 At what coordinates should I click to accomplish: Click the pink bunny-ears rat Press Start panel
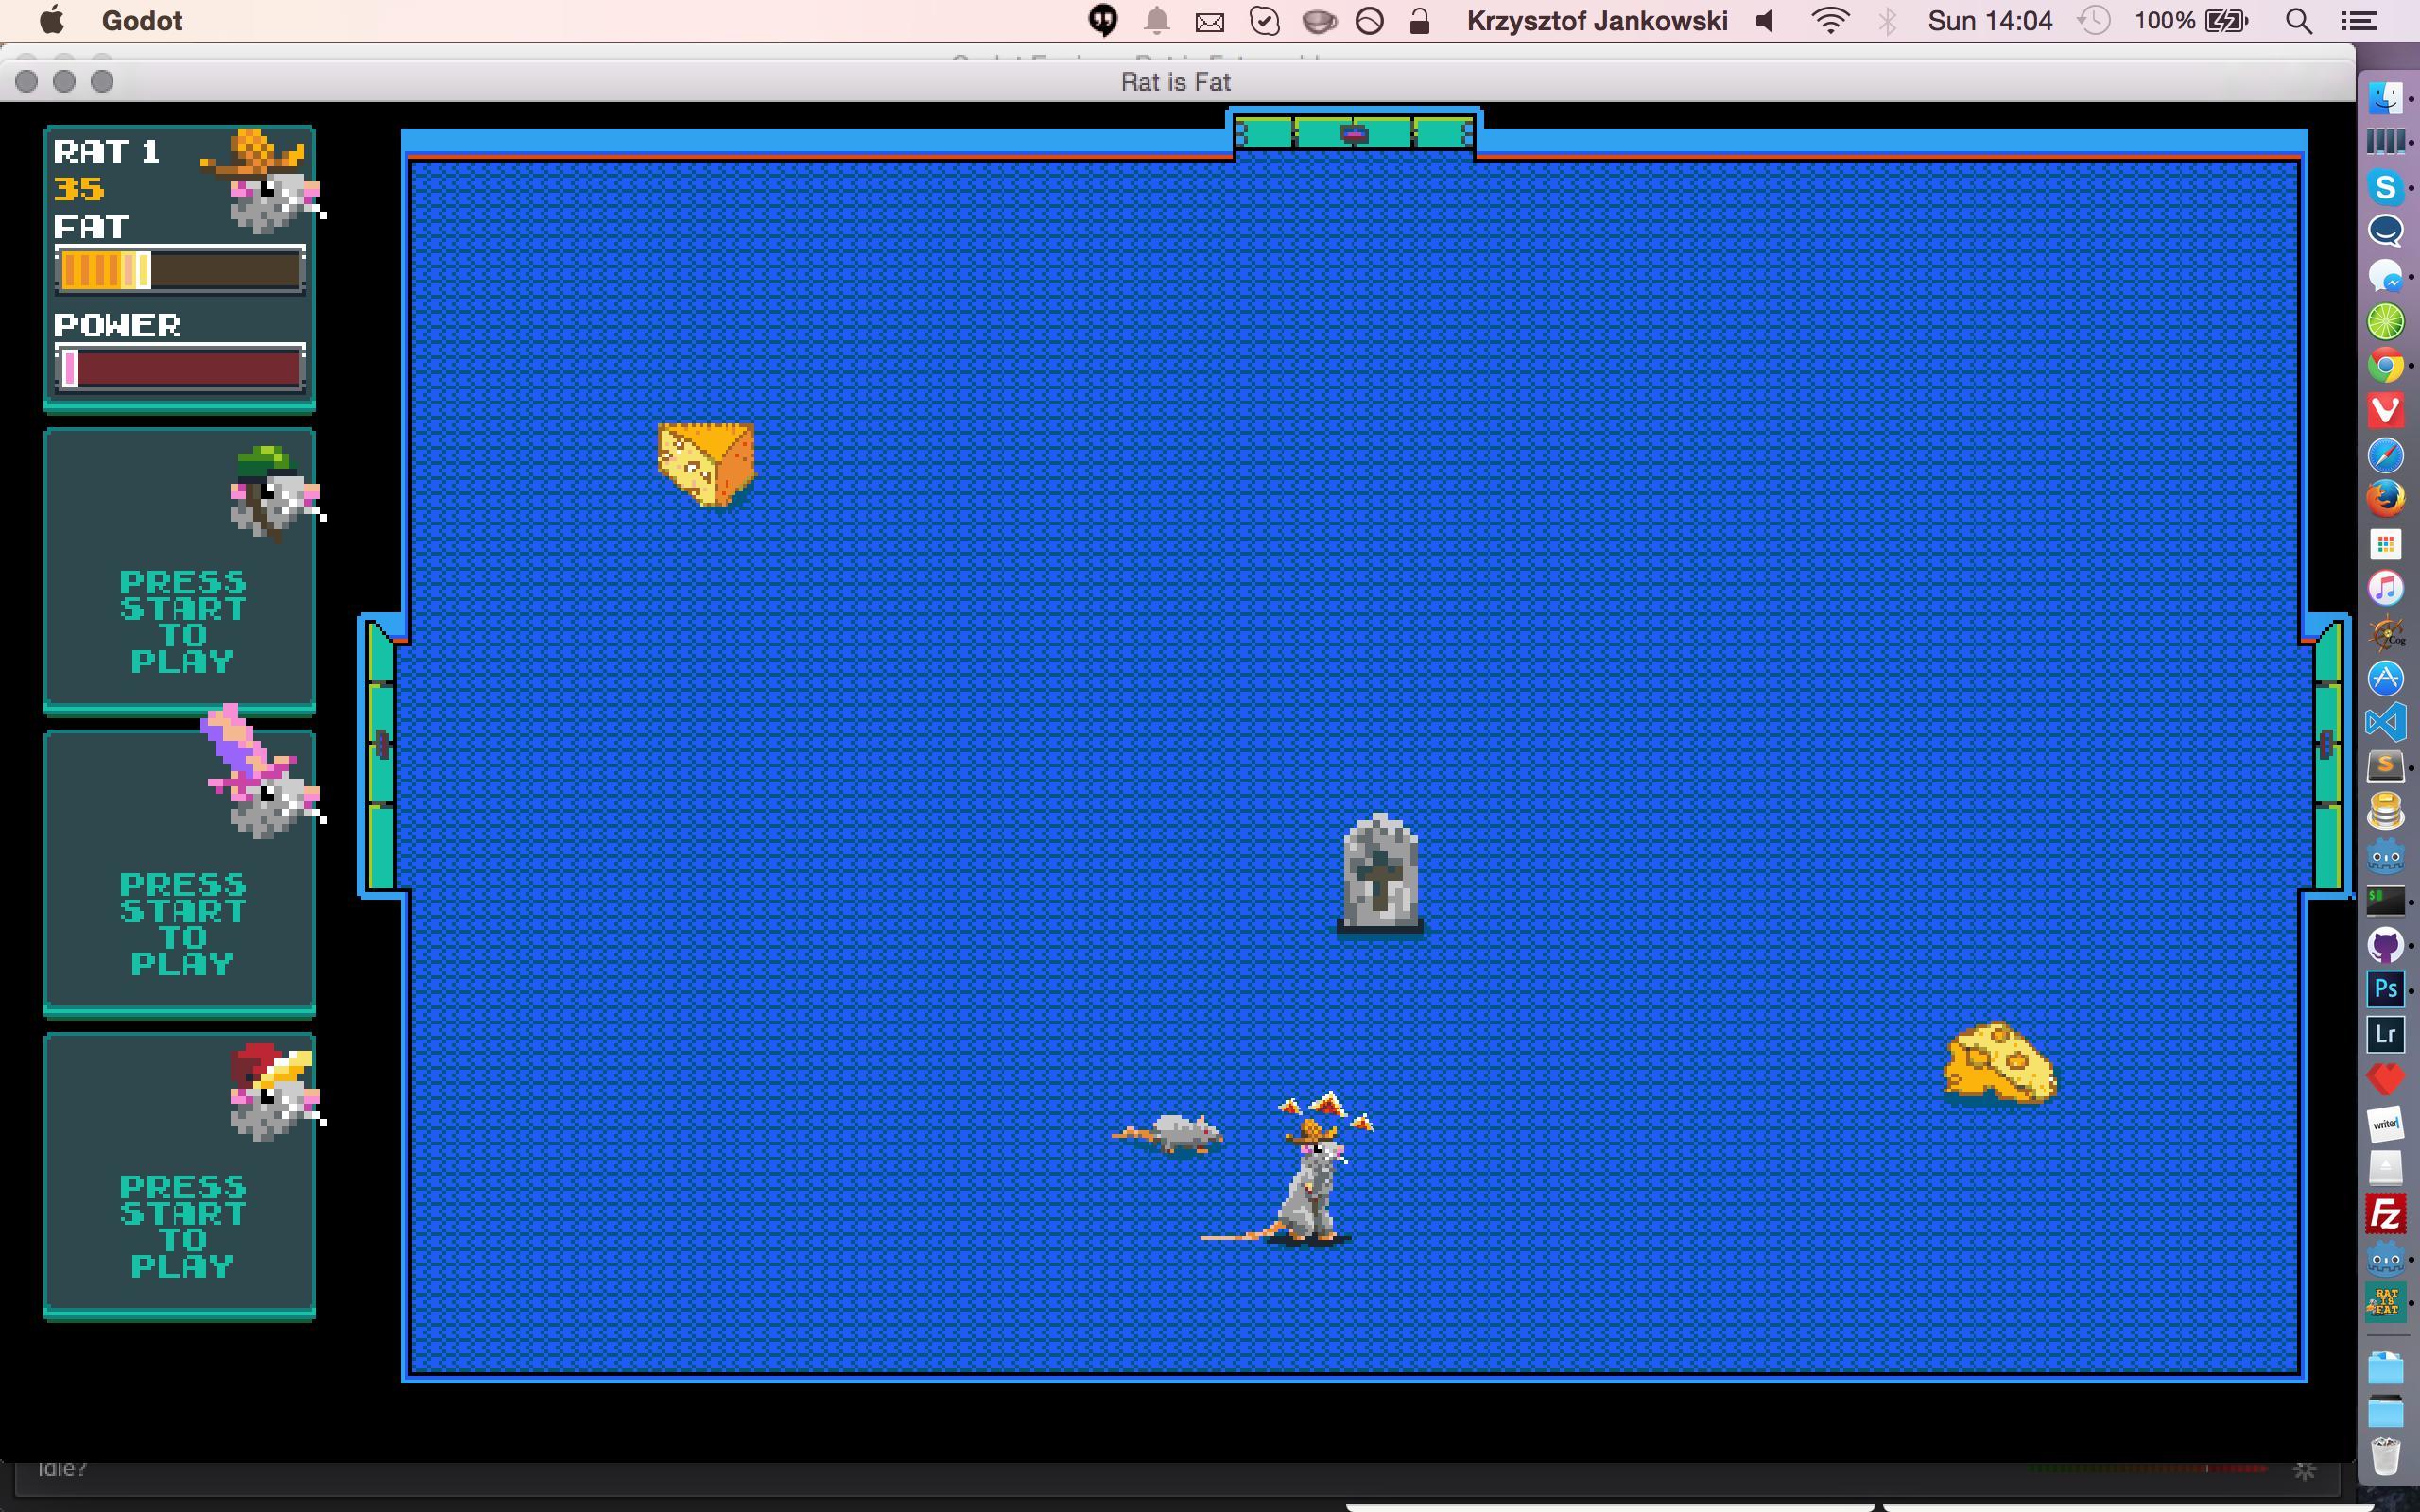point(180,872)
